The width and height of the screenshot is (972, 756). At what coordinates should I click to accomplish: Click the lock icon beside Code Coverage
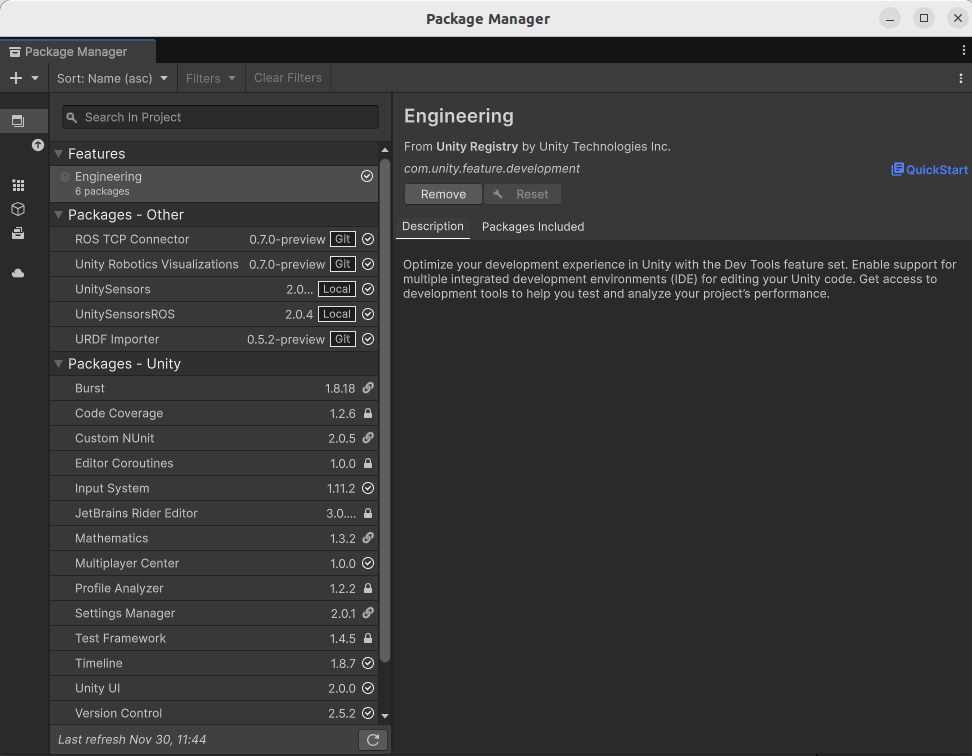tap(366, 413)
